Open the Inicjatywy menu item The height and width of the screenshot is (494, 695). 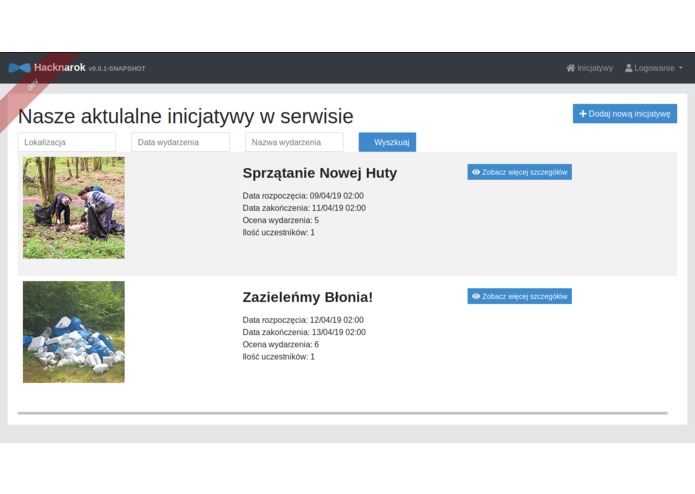[590, 68]
